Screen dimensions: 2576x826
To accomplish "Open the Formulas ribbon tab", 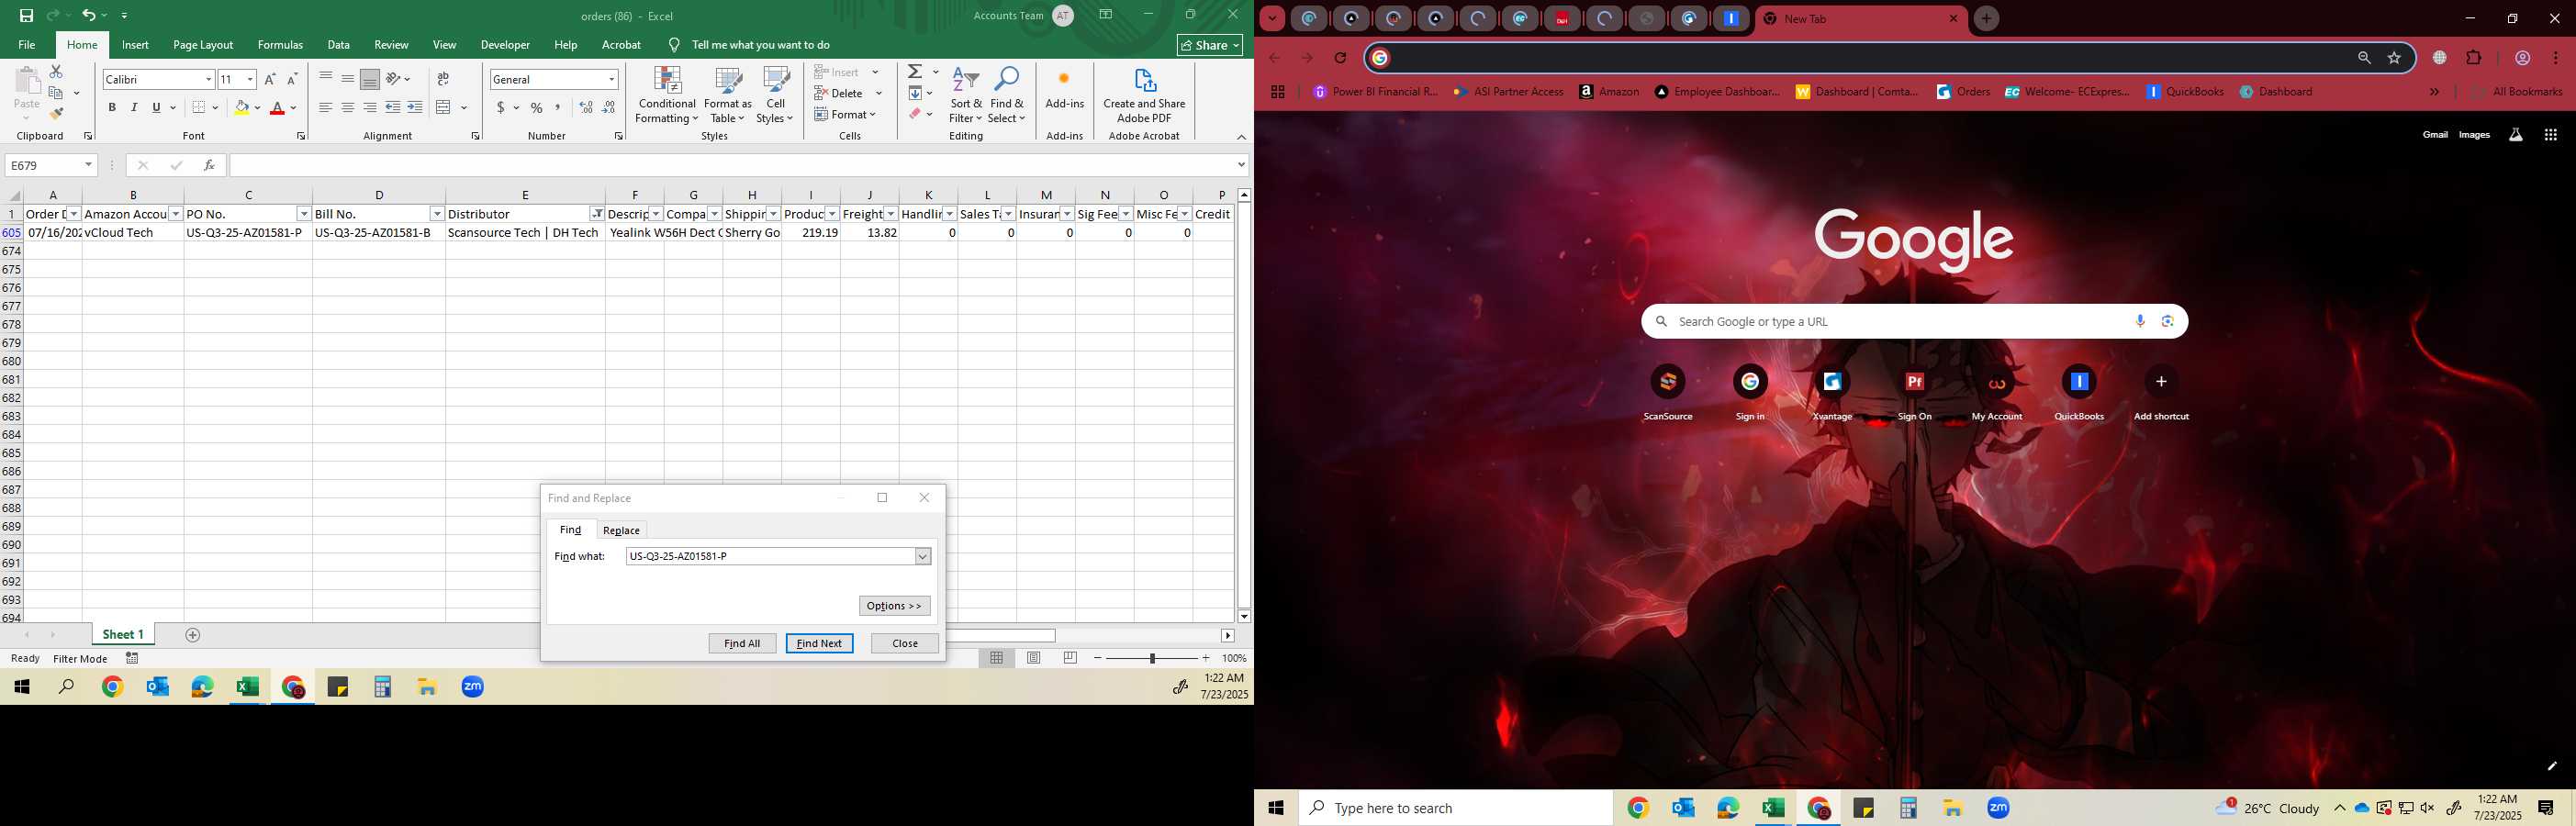I will (x=280, y=45).
